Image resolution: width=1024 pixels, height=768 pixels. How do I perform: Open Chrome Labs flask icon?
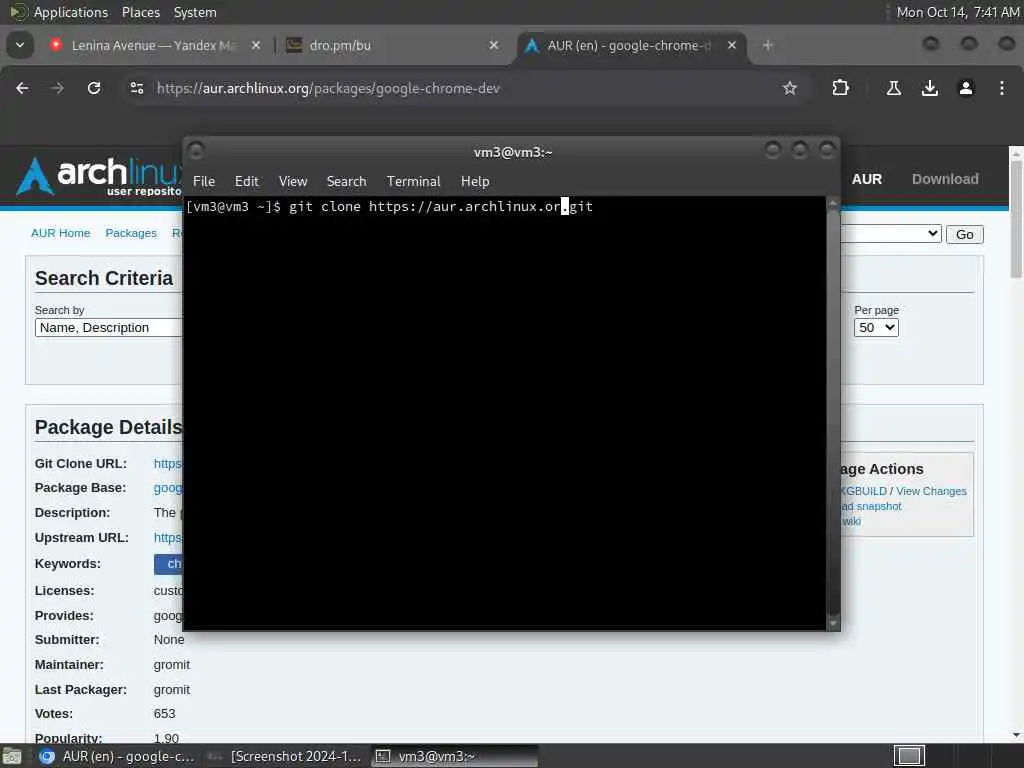coord(893,88)
